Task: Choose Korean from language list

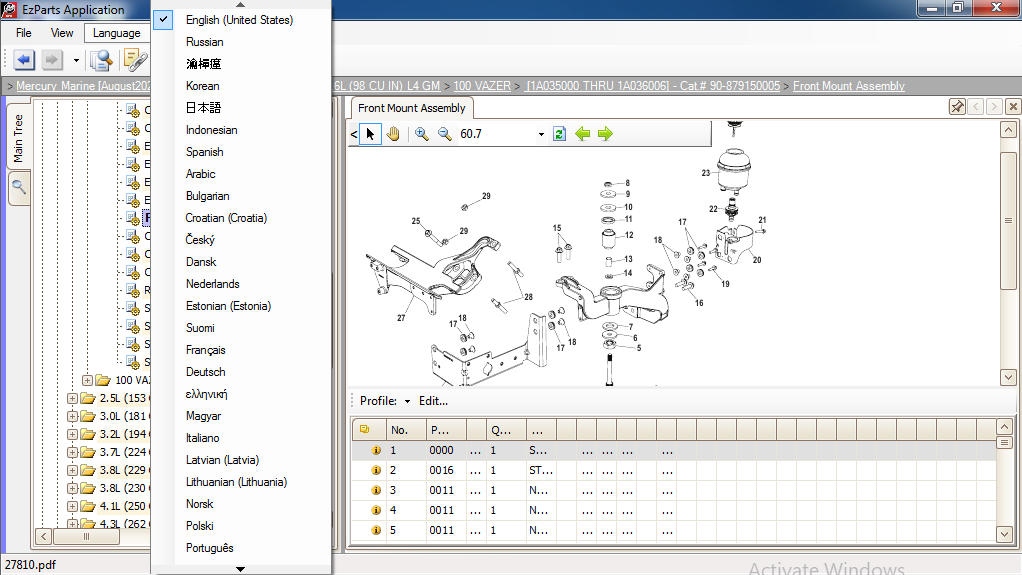Action: pyautogui.click(x=203, y=86)
